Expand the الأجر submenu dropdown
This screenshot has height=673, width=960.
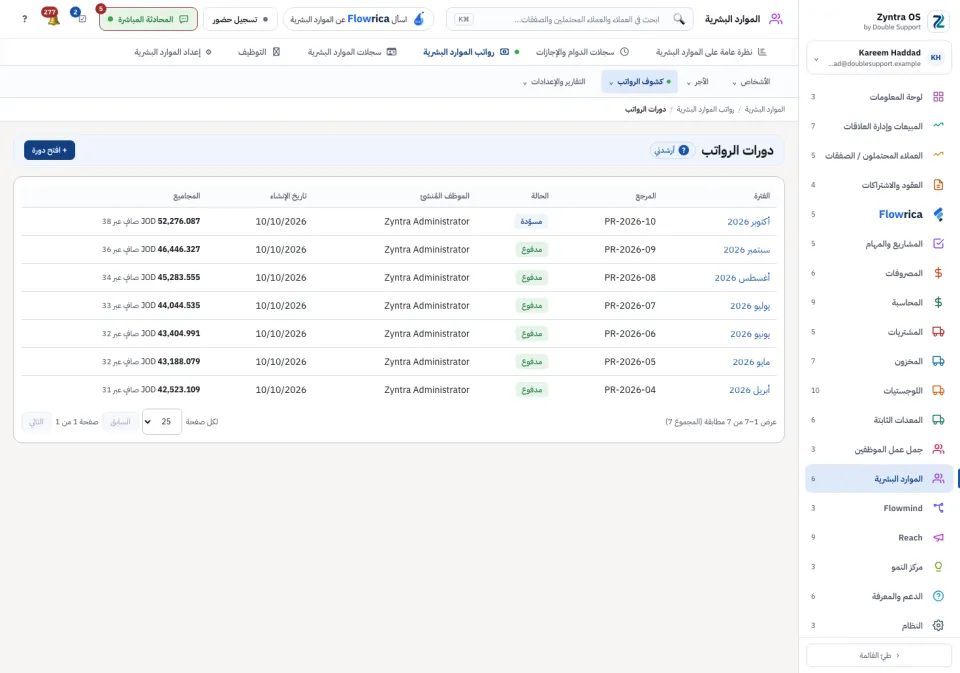point(697,82)
